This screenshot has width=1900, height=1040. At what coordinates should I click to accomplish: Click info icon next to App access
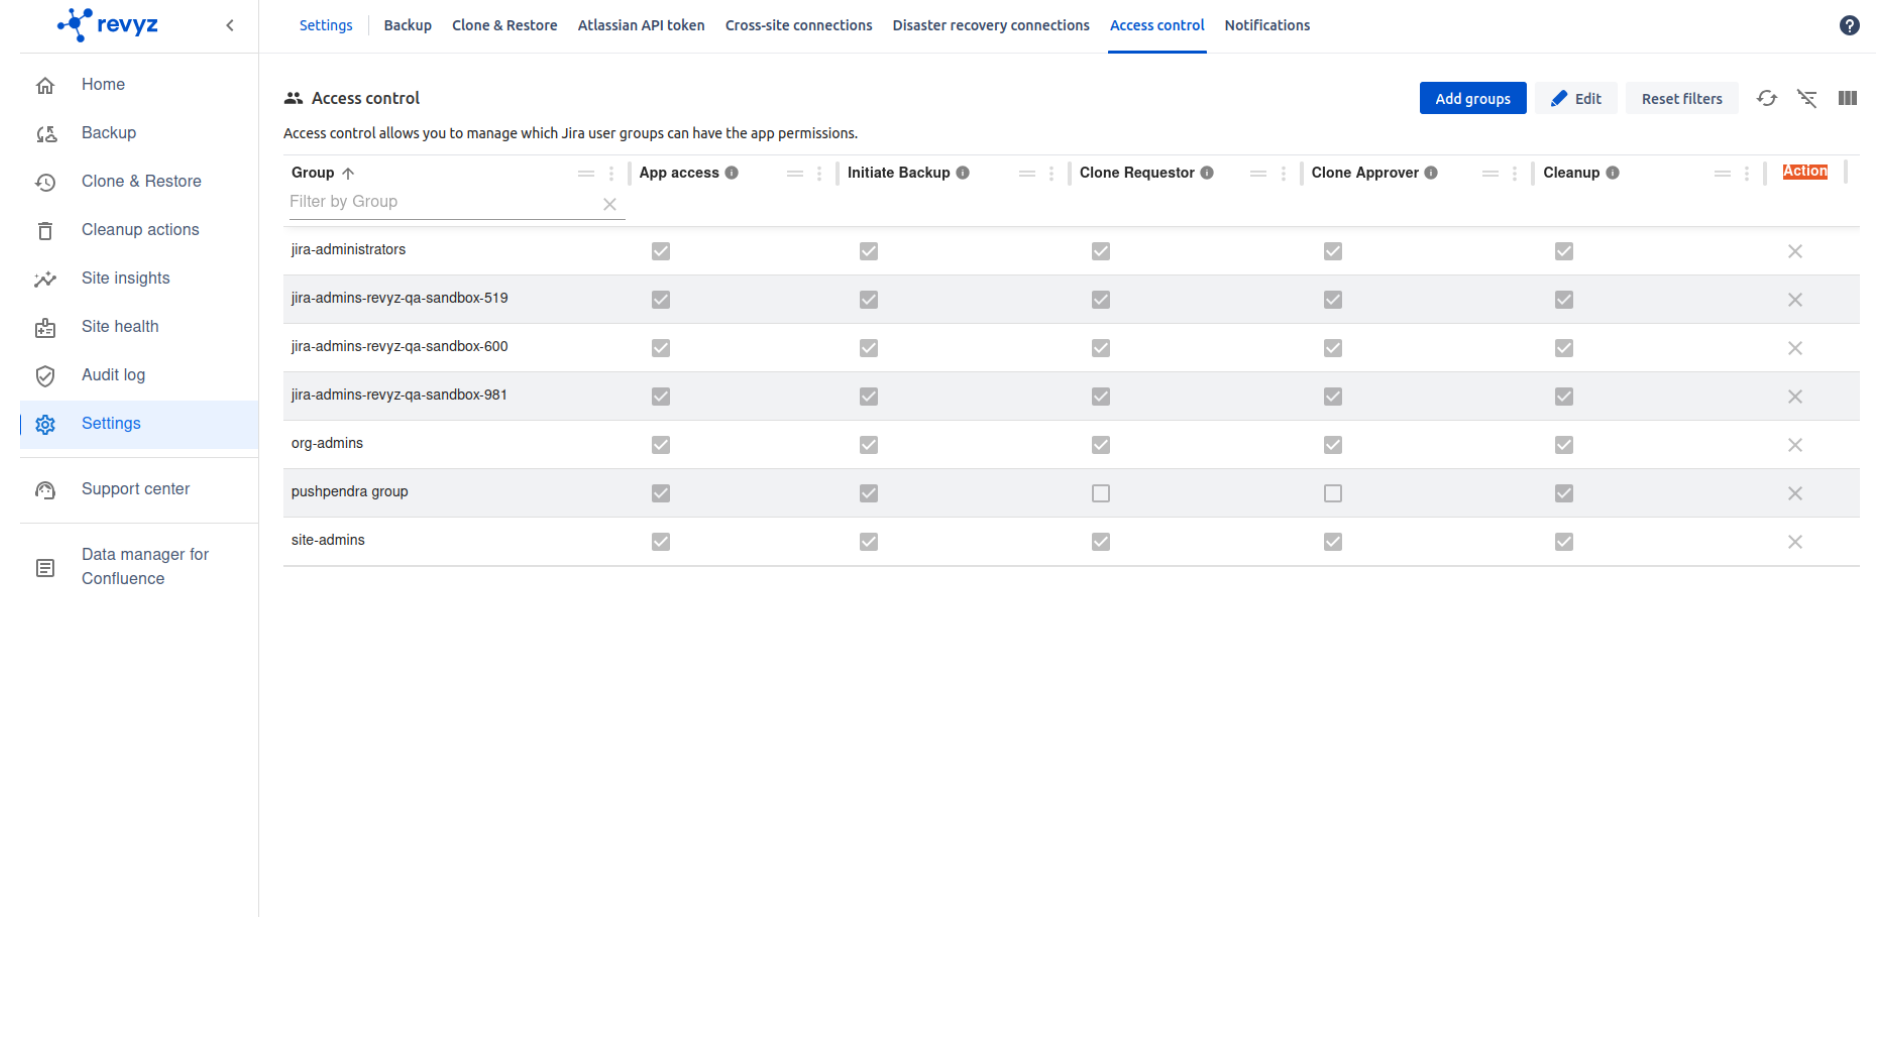coord(732,173)
